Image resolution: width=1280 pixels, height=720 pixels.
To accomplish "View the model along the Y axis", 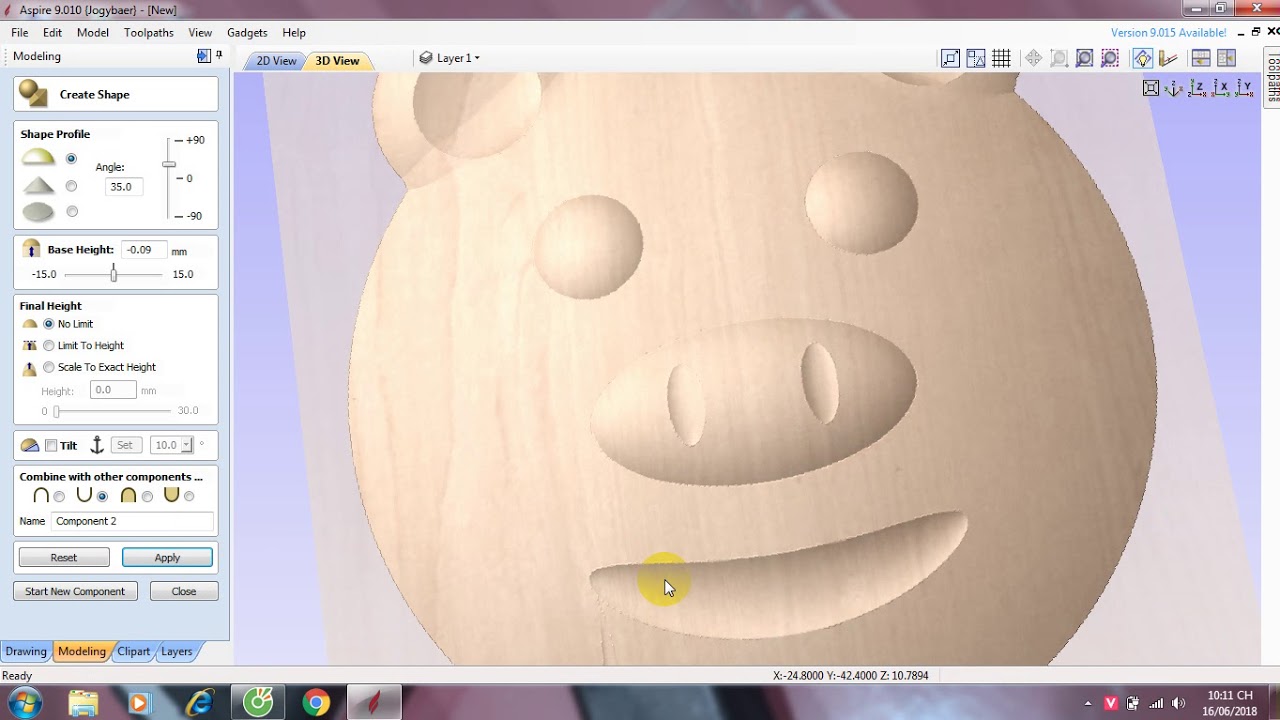I will click(1244, 88).
